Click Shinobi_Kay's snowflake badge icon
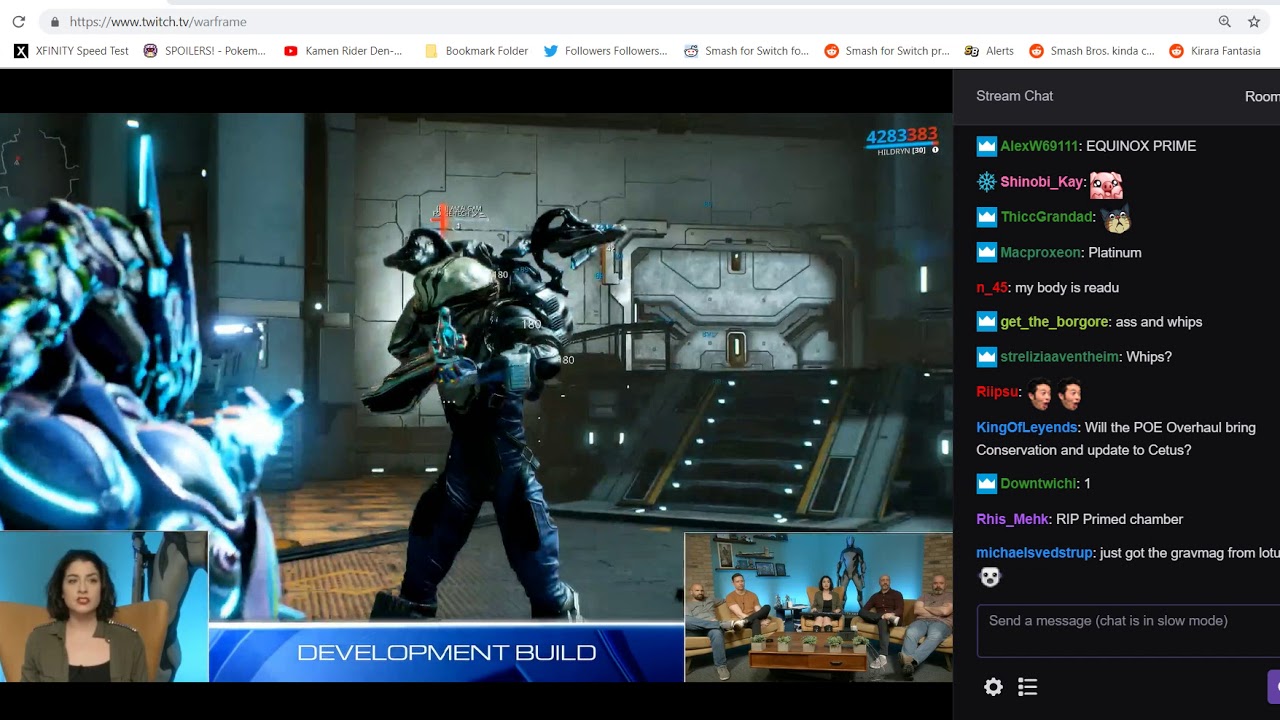 point(986,182)
